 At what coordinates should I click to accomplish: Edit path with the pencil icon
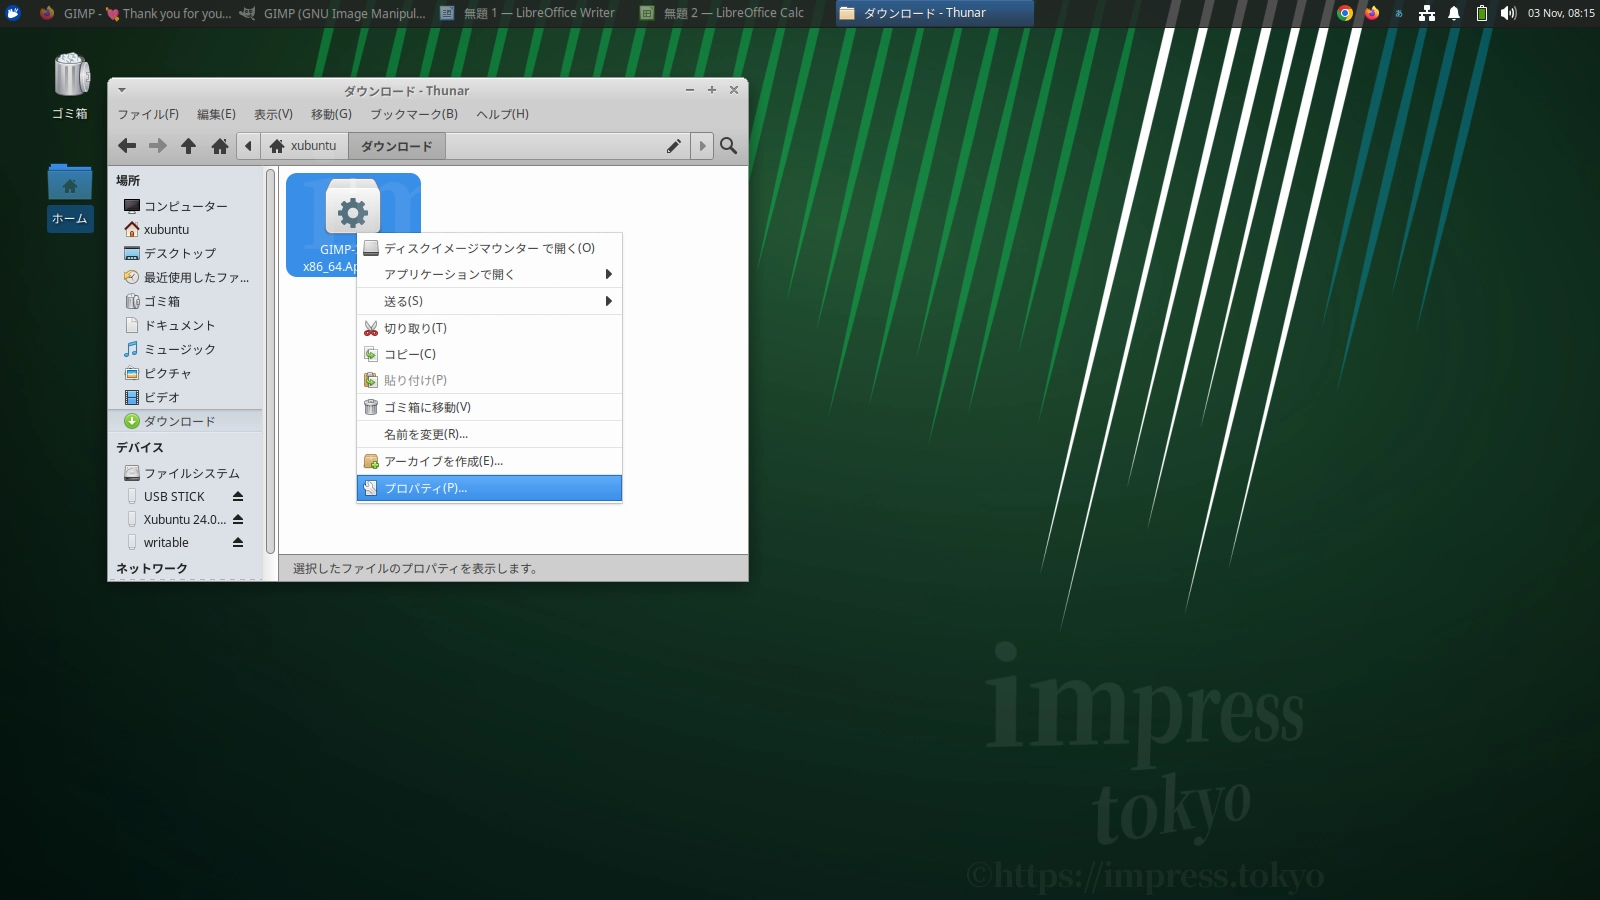[674, 146]
